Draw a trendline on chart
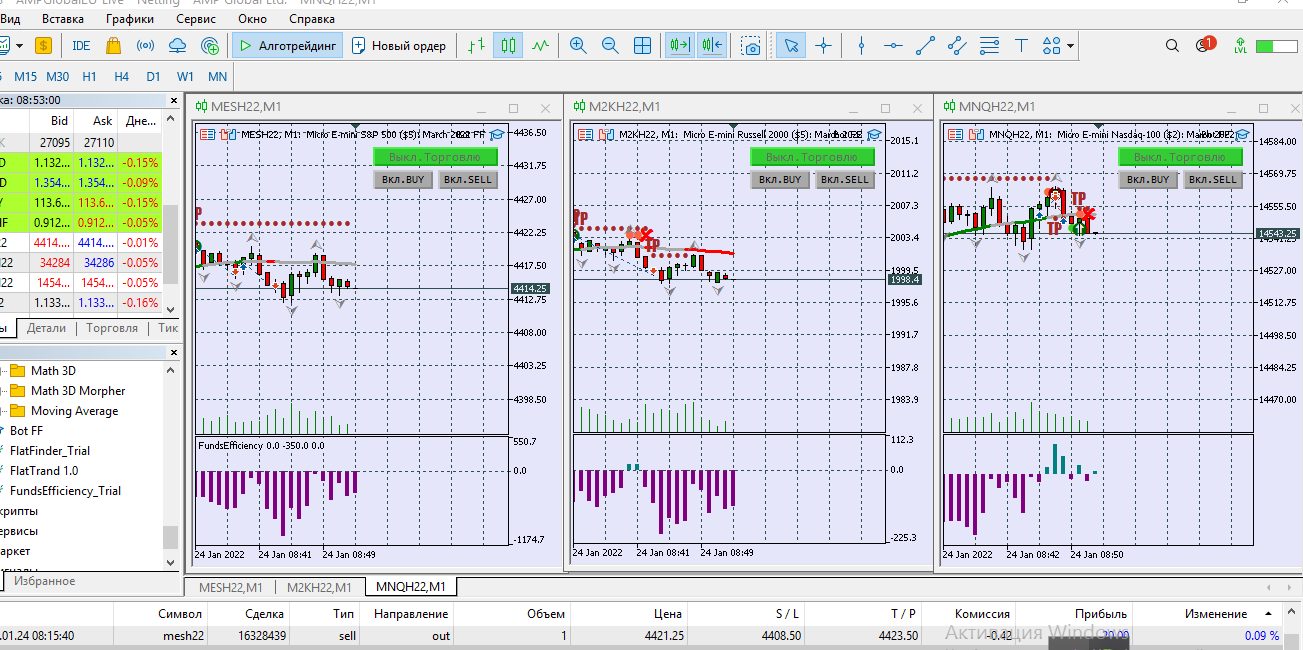 coord(926,45)
